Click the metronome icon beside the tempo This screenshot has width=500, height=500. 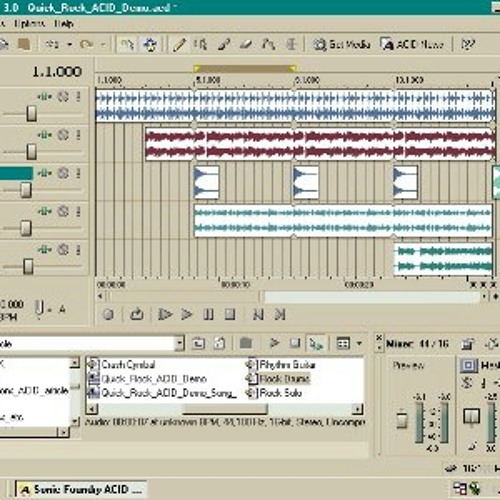[39, 308]
